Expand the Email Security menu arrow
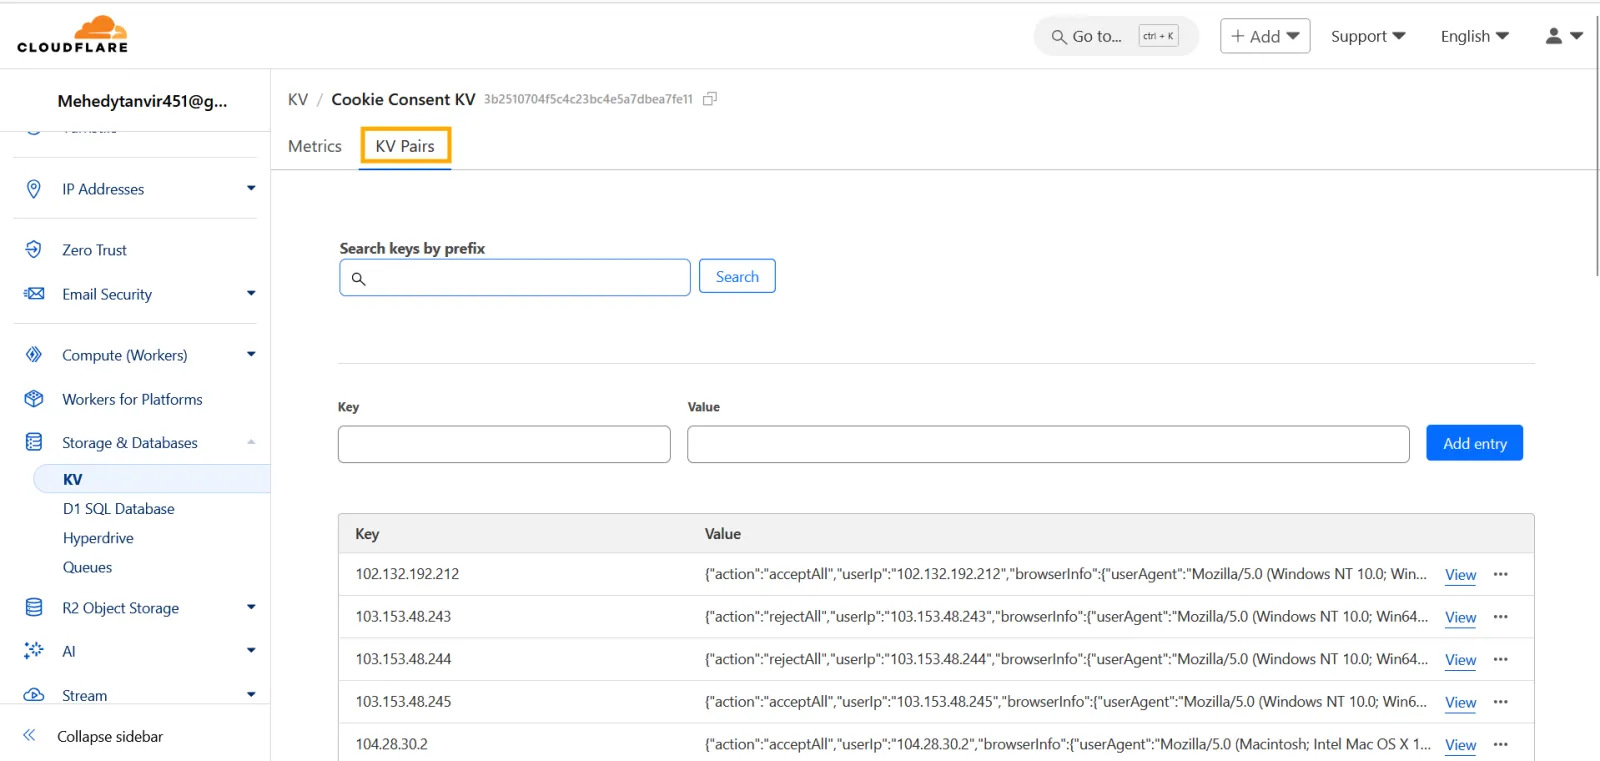This screenshot has width=1600, height=761. click(x=251, y=293)
